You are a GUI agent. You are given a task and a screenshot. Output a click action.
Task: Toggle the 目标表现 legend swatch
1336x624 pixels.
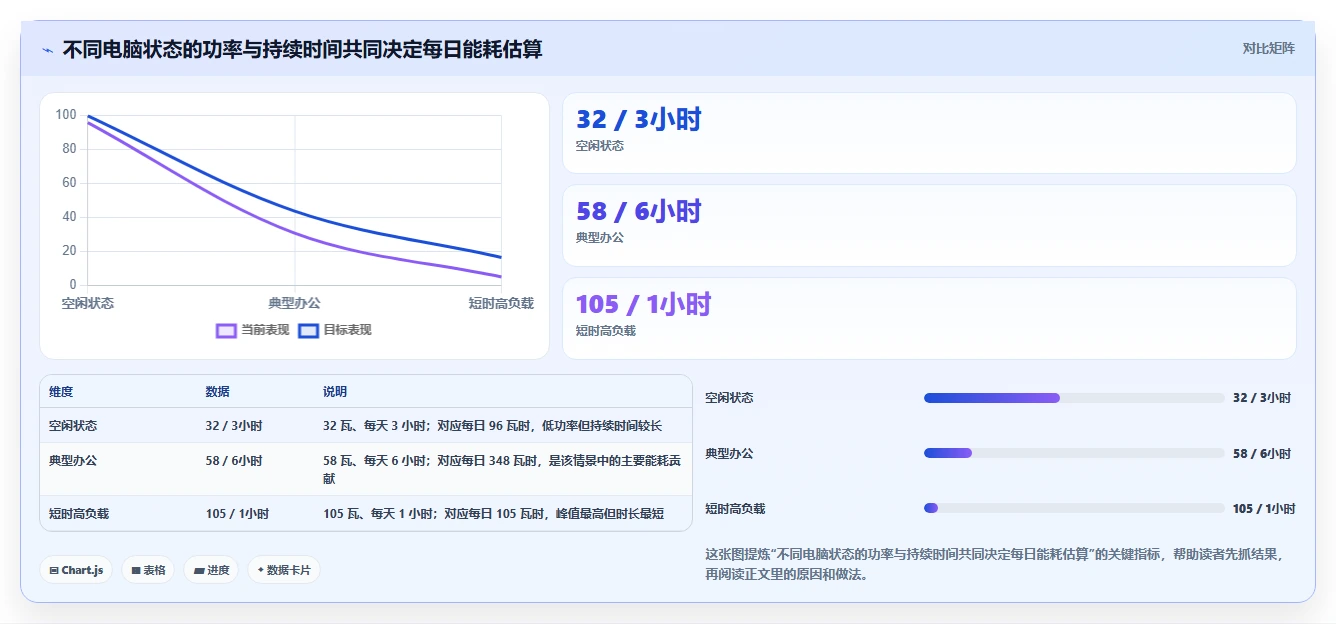309,330
